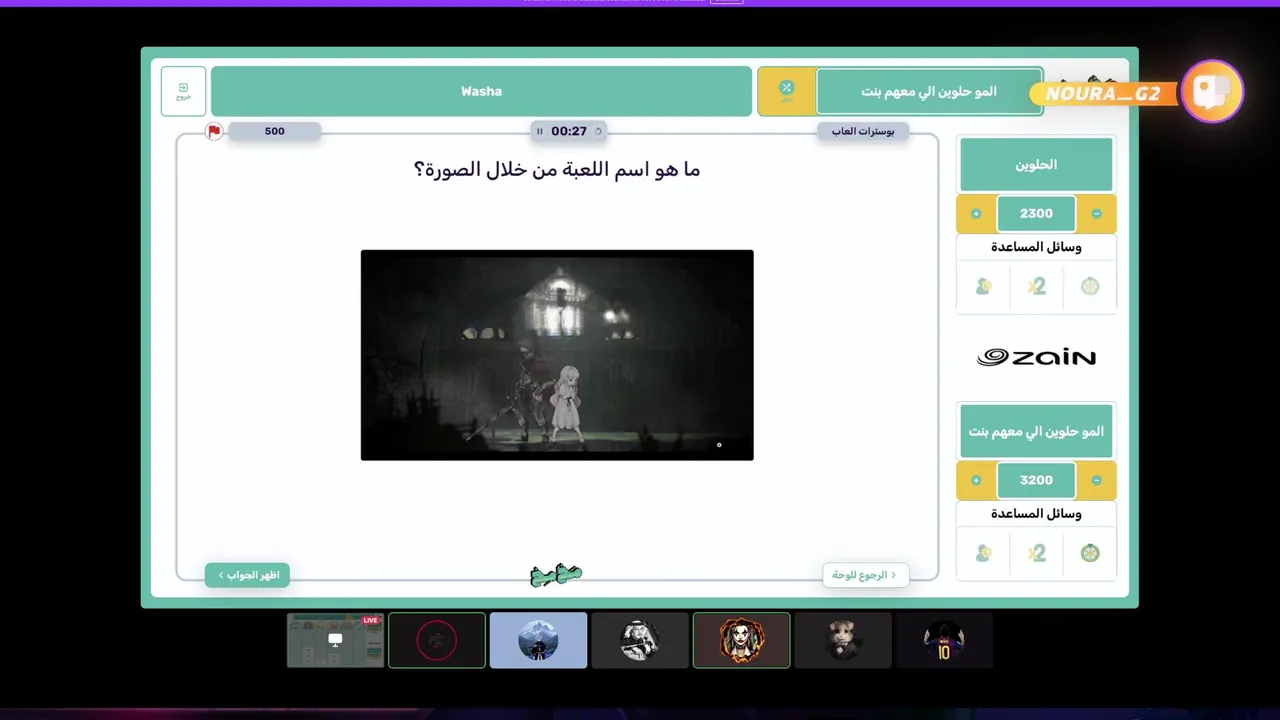The height and width of the screenshot is (720, 1280).
Task: Click المو حلوين الي معهم بنت sidebar card
Action: (x=1036, y=431)
